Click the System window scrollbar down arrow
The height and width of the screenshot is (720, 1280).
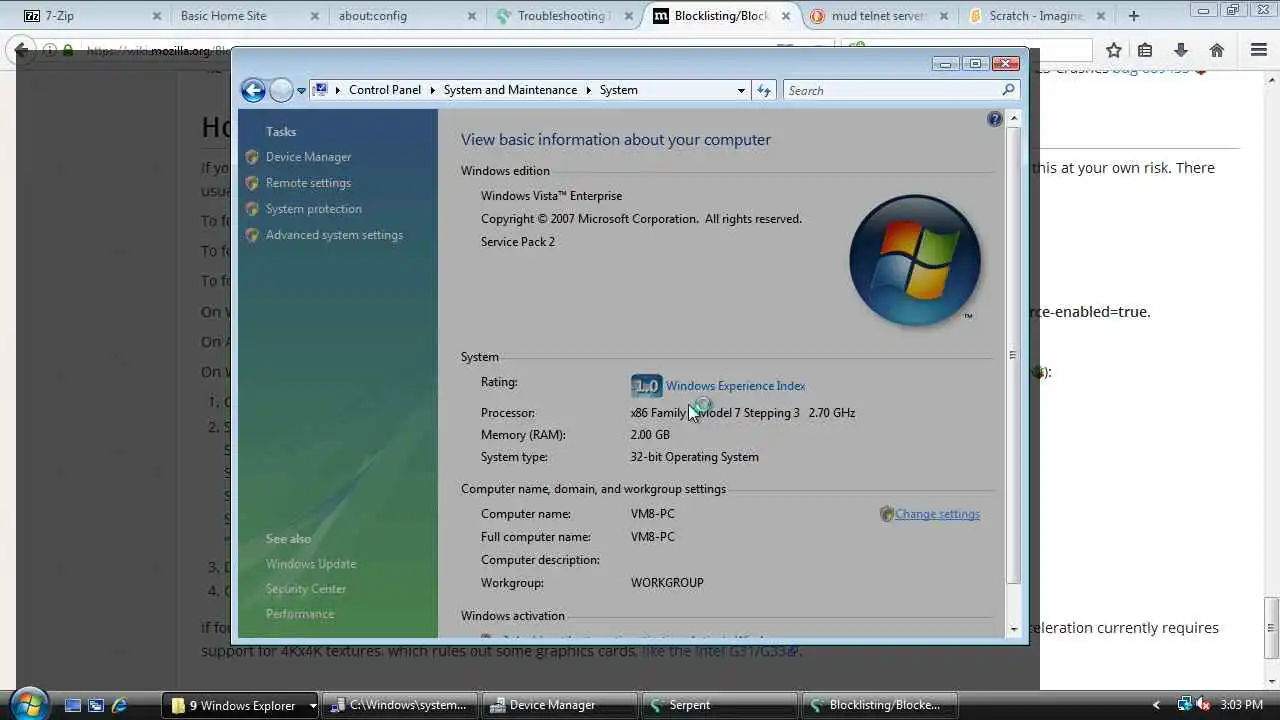coord(1013,629)
